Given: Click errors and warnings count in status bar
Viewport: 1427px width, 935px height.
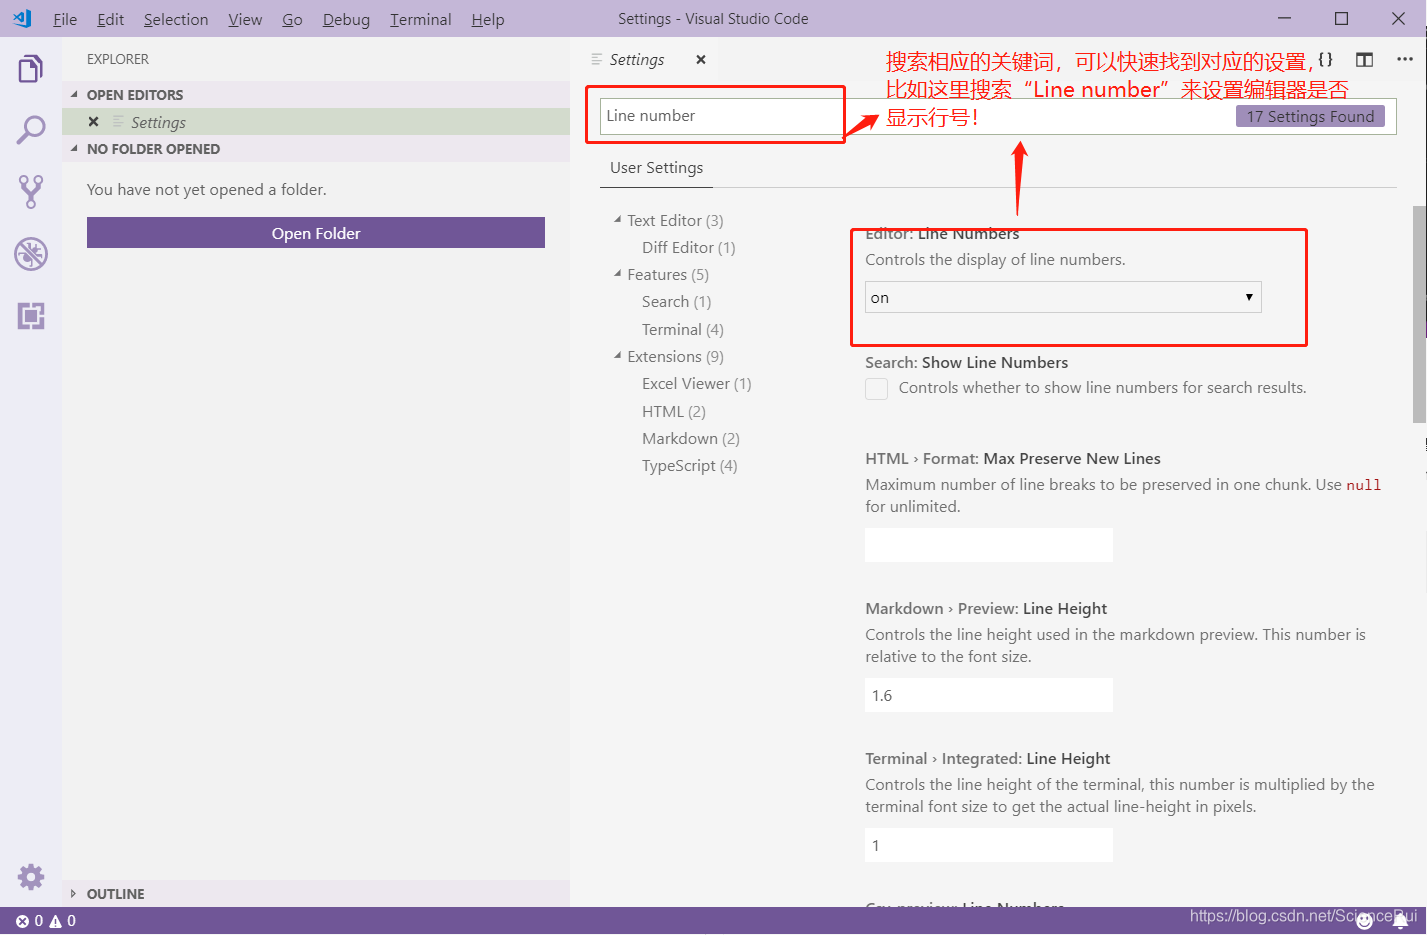Looking at the screenshot, I should click(46, 921).
